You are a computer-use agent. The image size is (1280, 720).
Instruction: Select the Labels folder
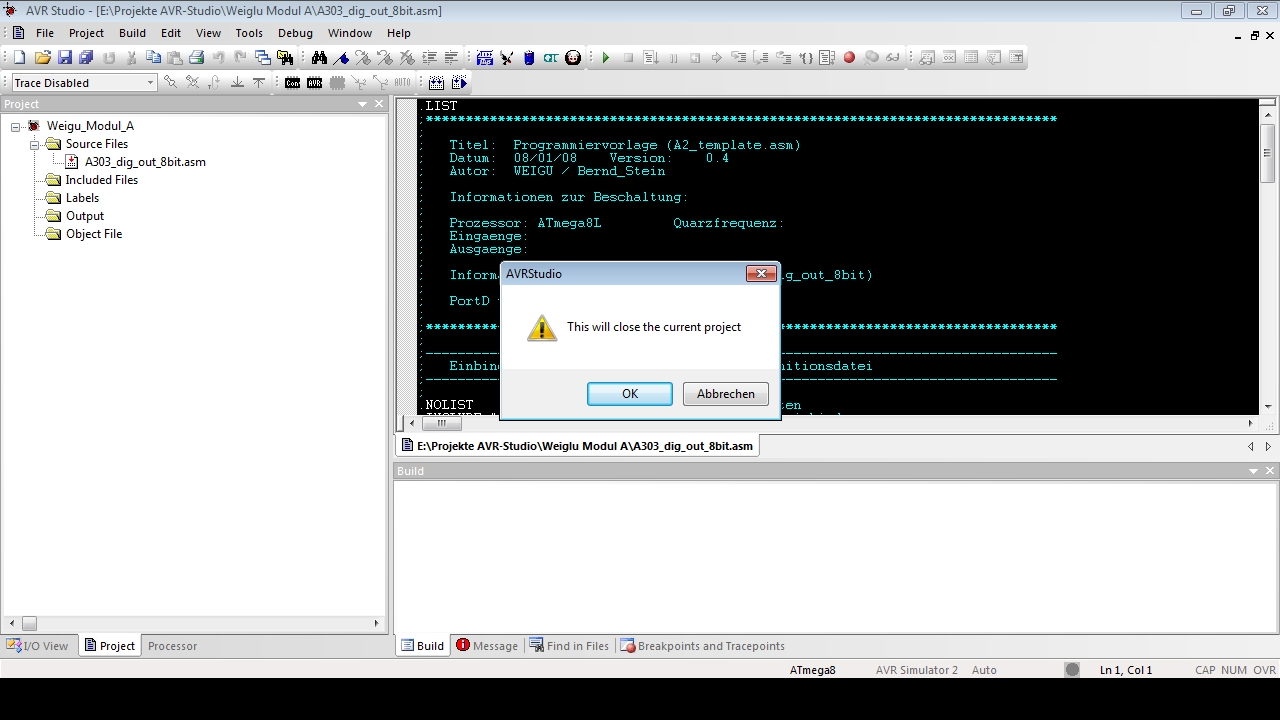[82, 198]
